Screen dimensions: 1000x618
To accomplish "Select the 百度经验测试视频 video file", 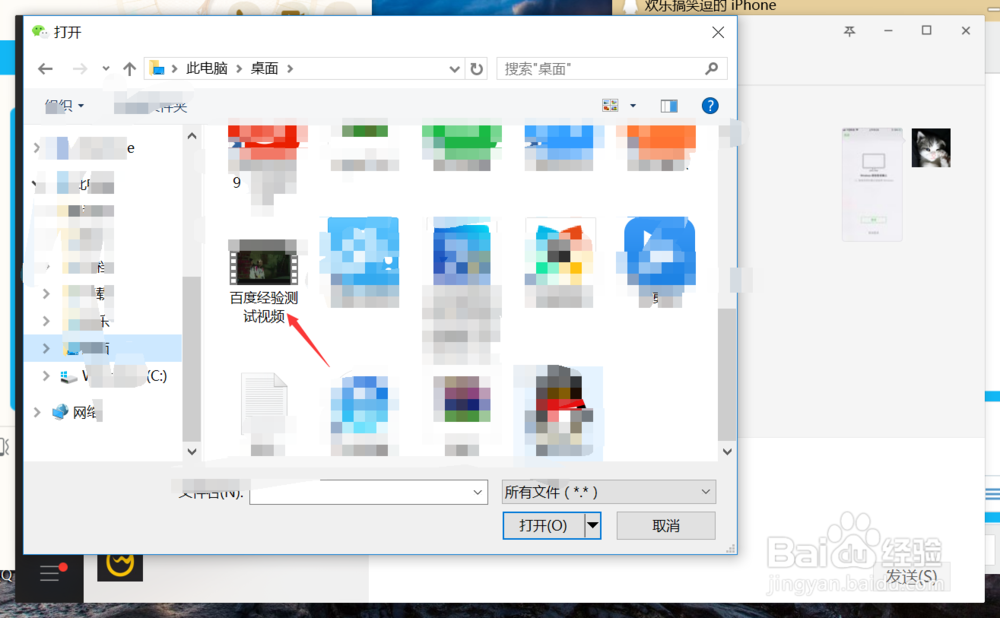I will pyautogui.click(x=263, y=281).
